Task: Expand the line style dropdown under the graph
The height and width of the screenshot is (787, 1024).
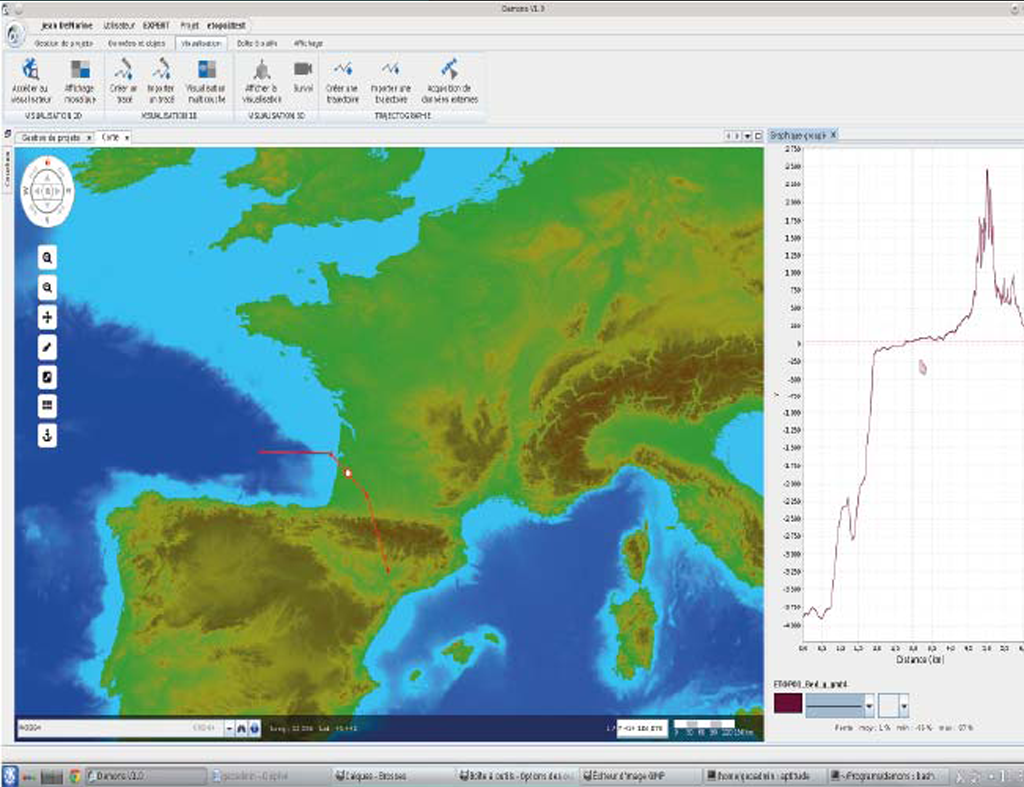Action: (x=868, y=706)
